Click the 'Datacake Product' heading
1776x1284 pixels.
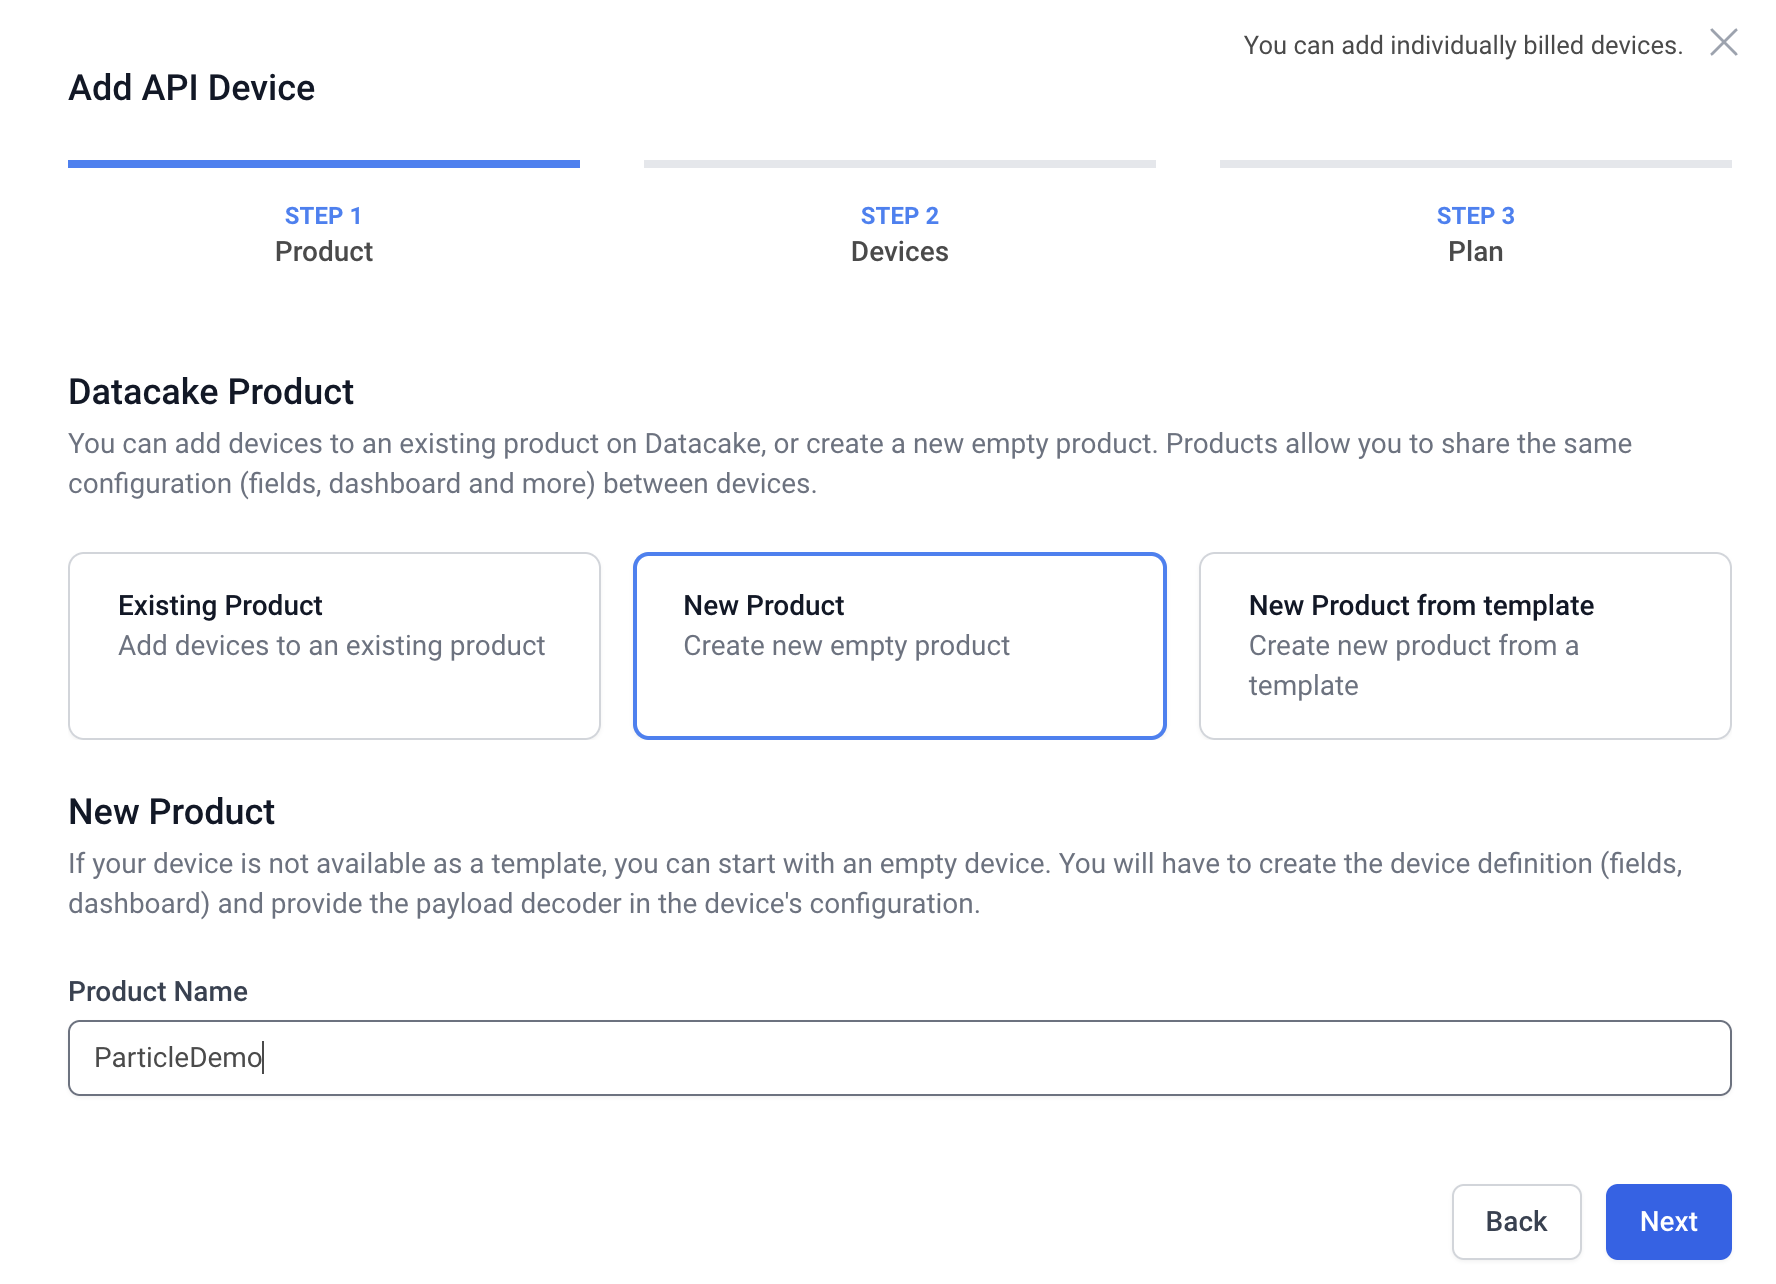[x=211, y=392]
